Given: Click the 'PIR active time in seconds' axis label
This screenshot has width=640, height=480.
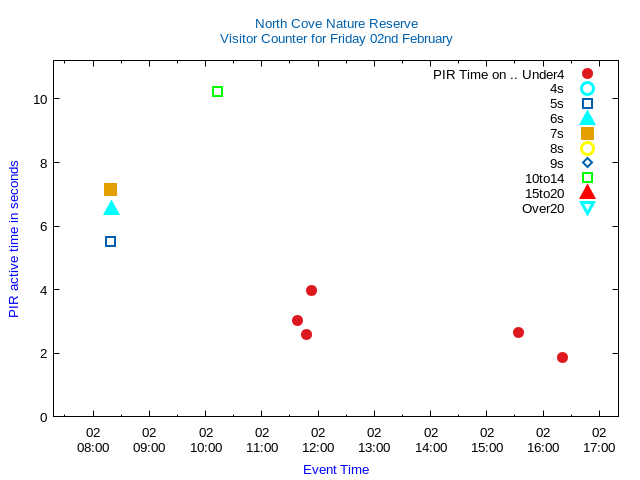Looking at the screenshot, I should 14,239.
